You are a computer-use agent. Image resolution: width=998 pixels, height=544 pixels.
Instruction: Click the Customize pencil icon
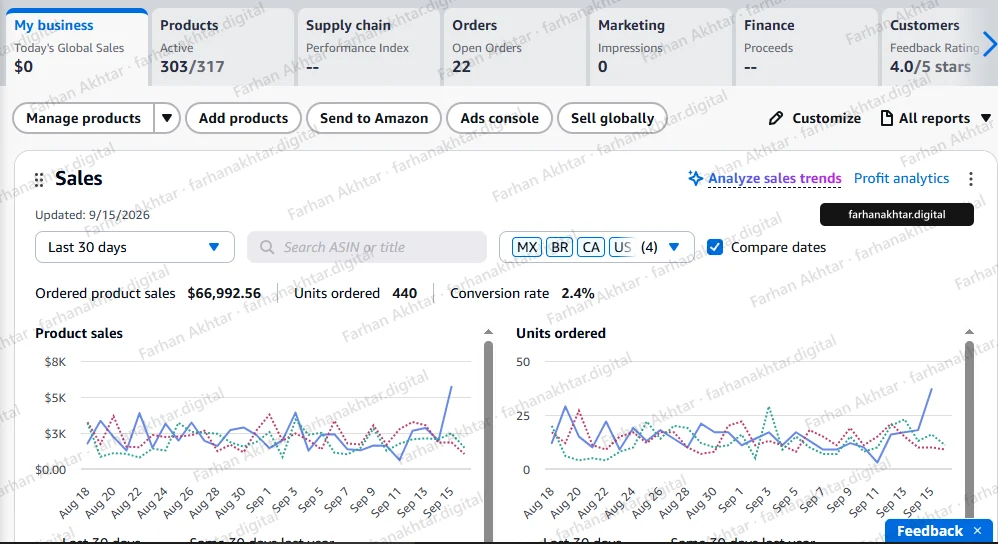pos(775,118)
